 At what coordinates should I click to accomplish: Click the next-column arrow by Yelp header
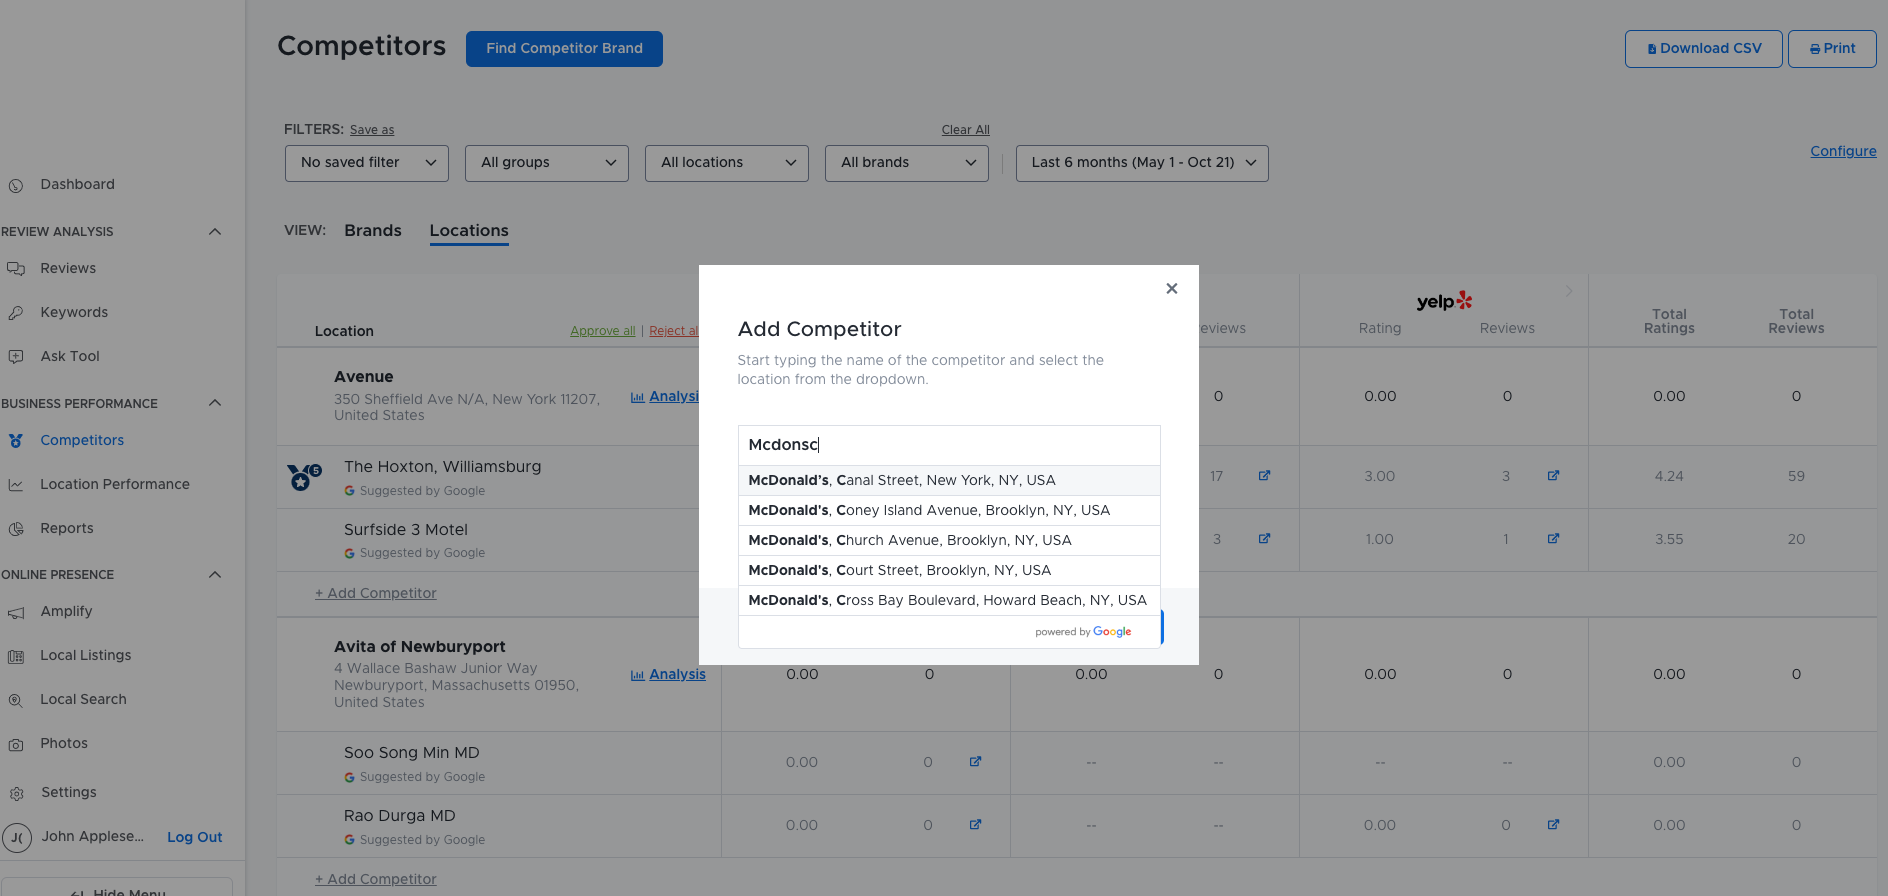tap(1569, 291)
